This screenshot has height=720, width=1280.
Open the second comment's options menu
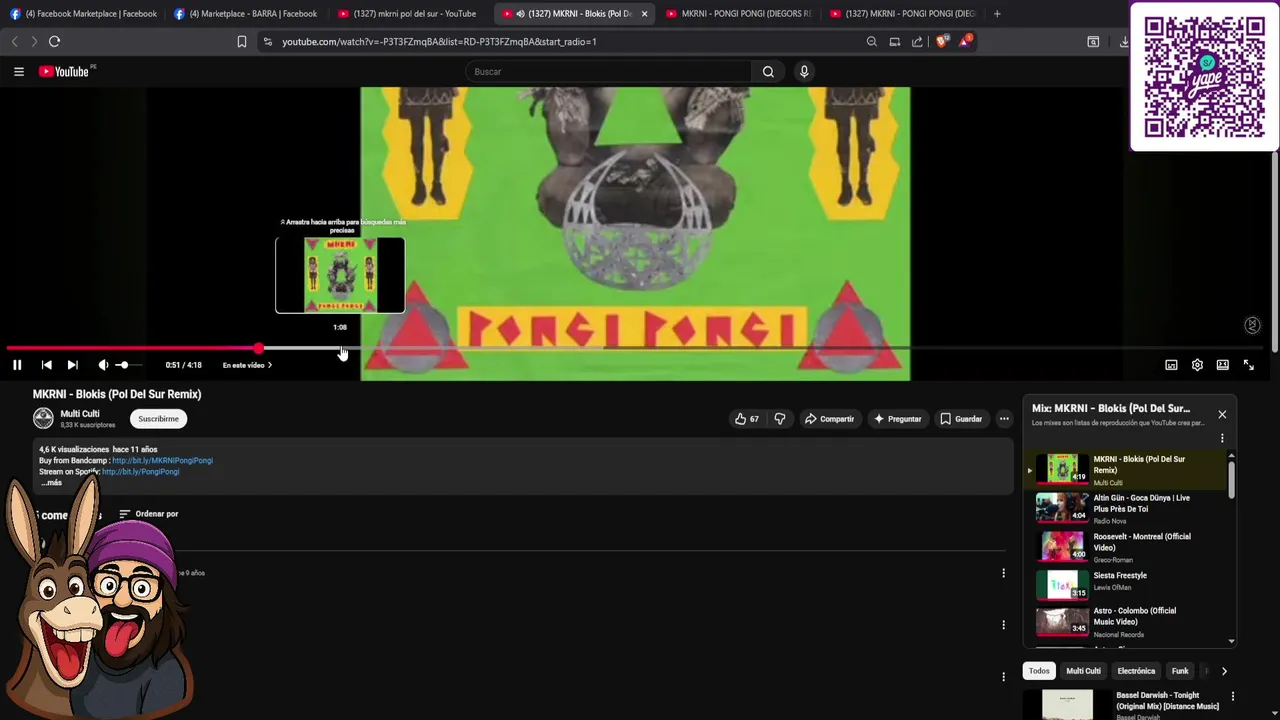[x=1003, y=625]
